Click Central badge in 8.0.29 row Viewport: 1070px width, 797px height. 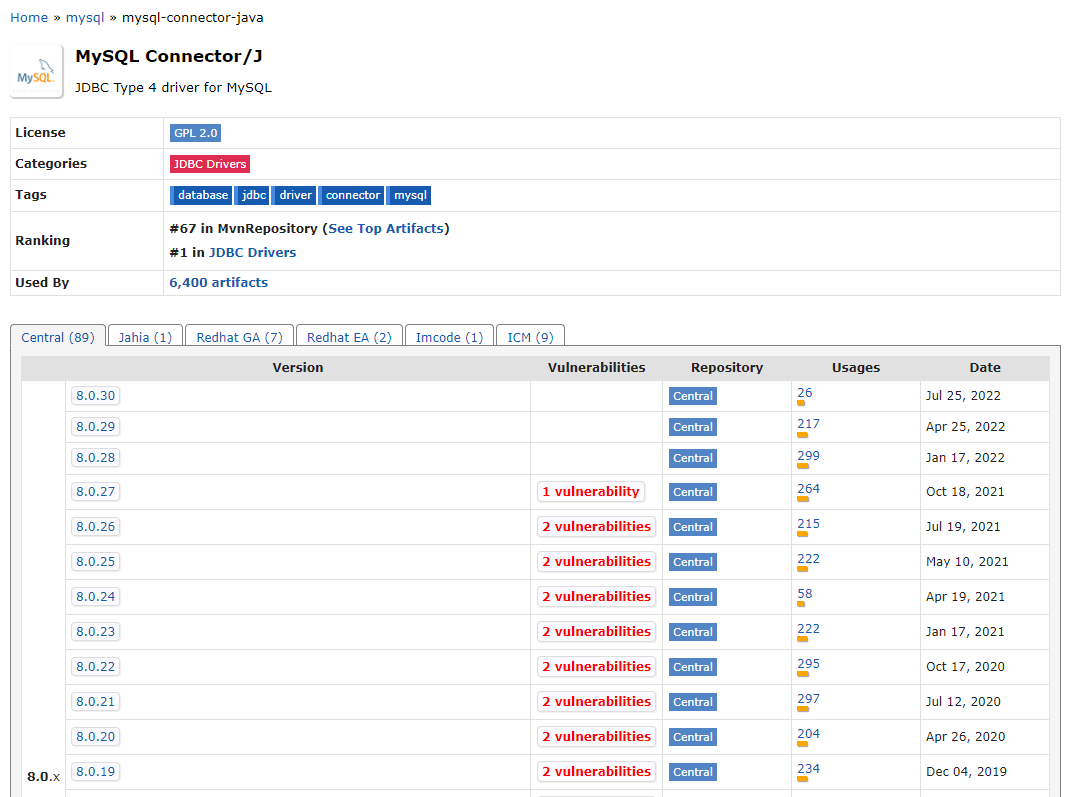pyautogui.click(x=693, y=427)
